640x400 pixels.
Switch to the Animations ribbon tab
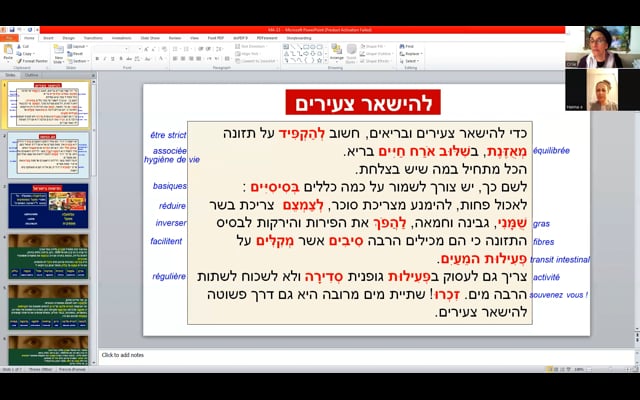[x=122, y=38]
